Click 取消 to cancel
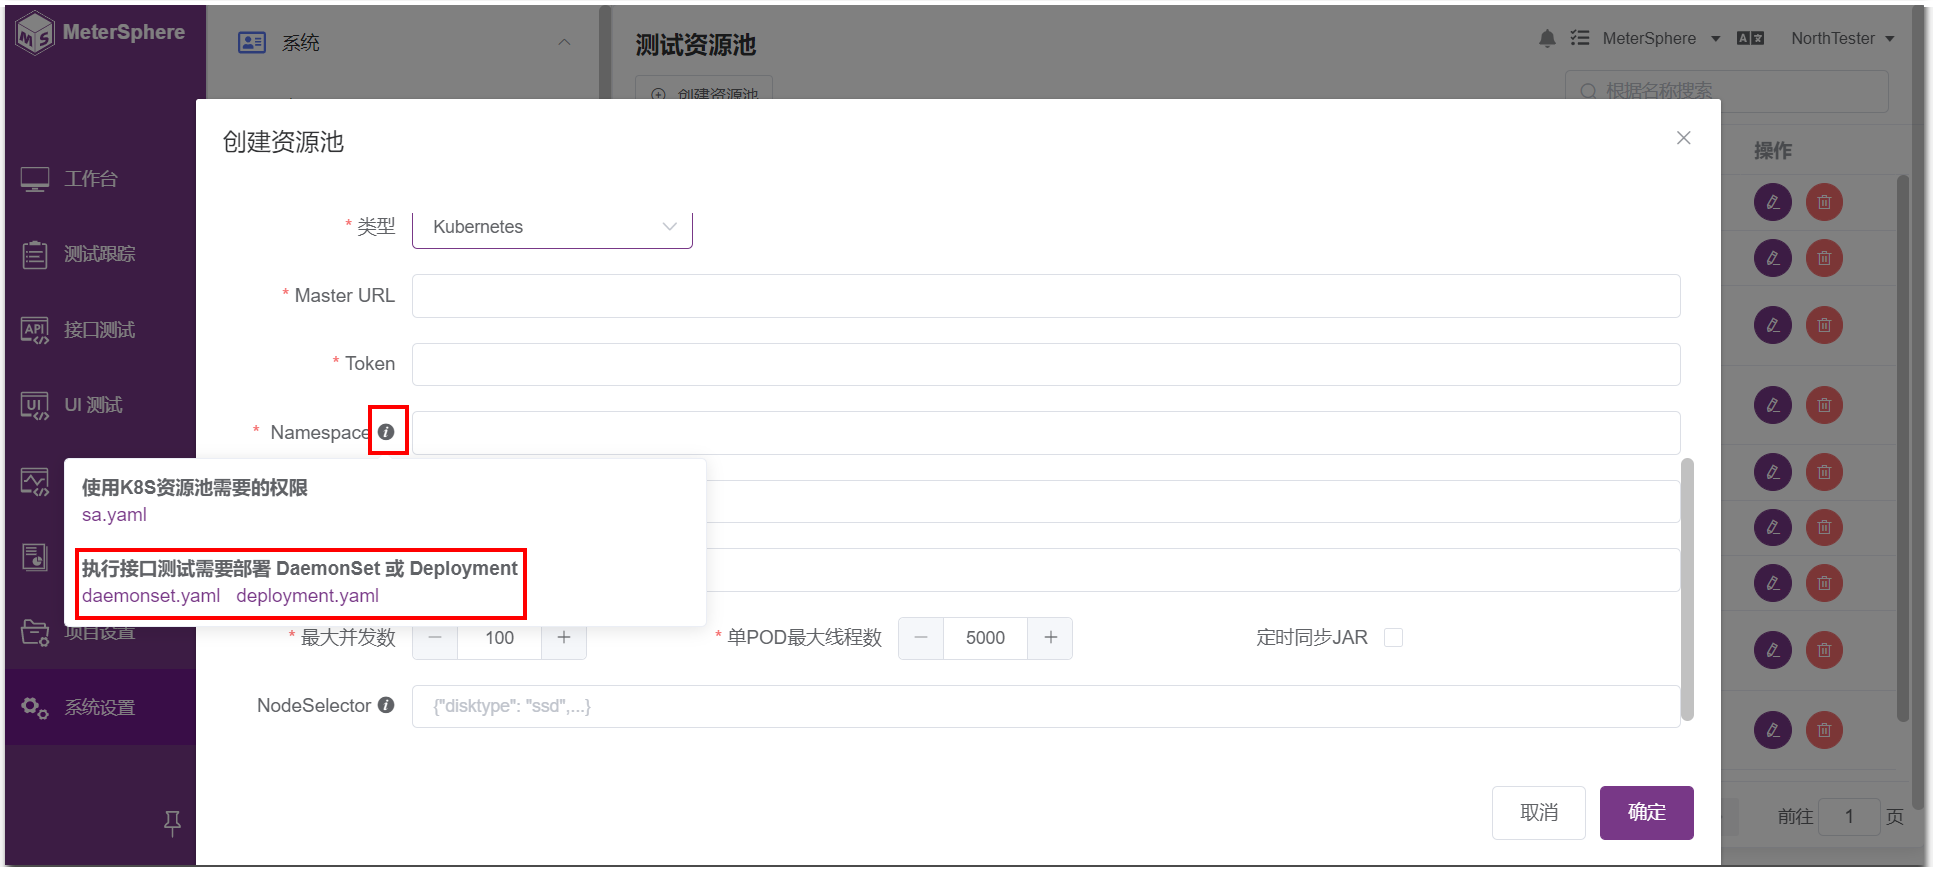 tap(1539, 813)
